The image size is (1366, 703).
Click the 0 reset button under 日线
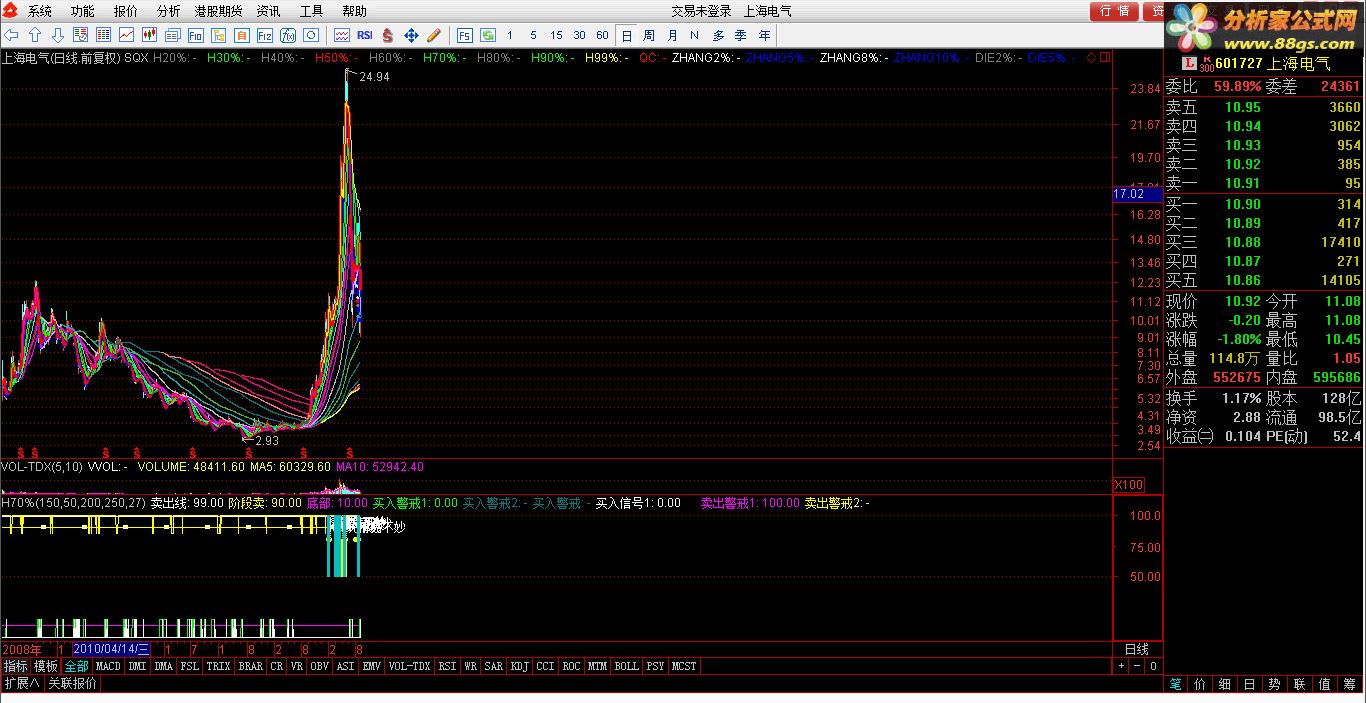1153,666
